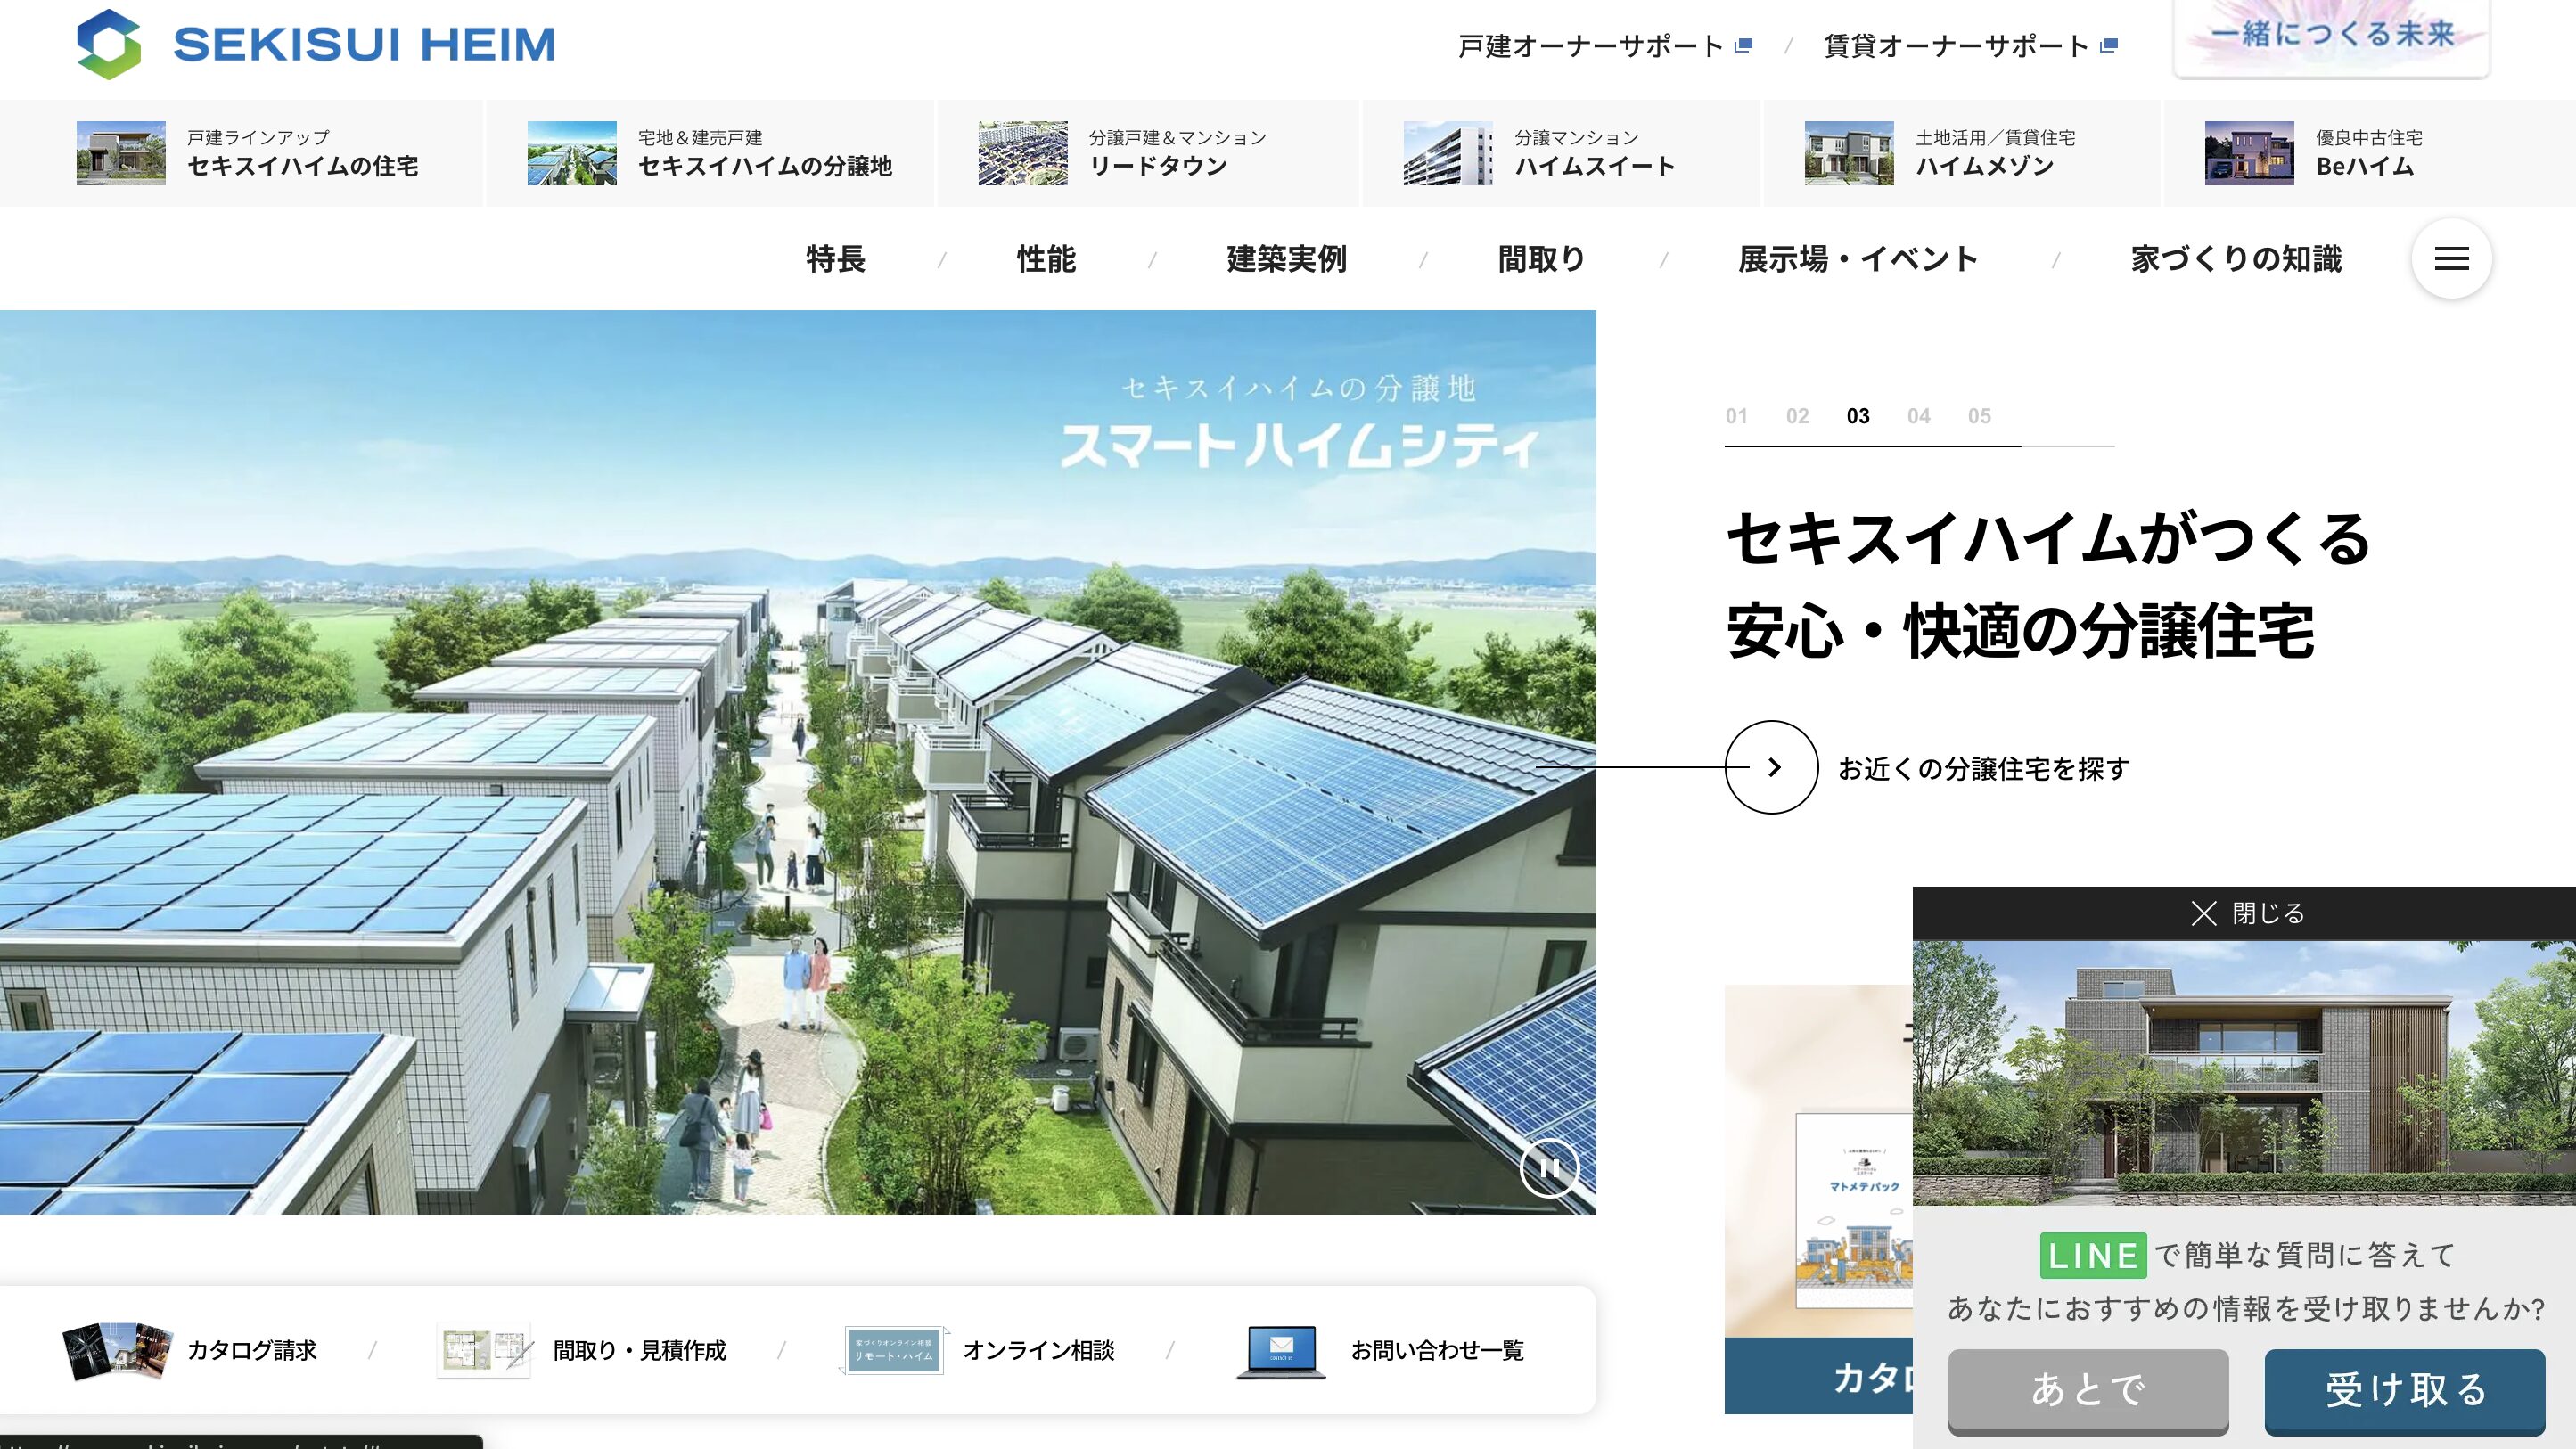The width and height of the screenshot is (2576, 1449).
Task: Click the house photo in LINE popup
Action: 2244,1072
